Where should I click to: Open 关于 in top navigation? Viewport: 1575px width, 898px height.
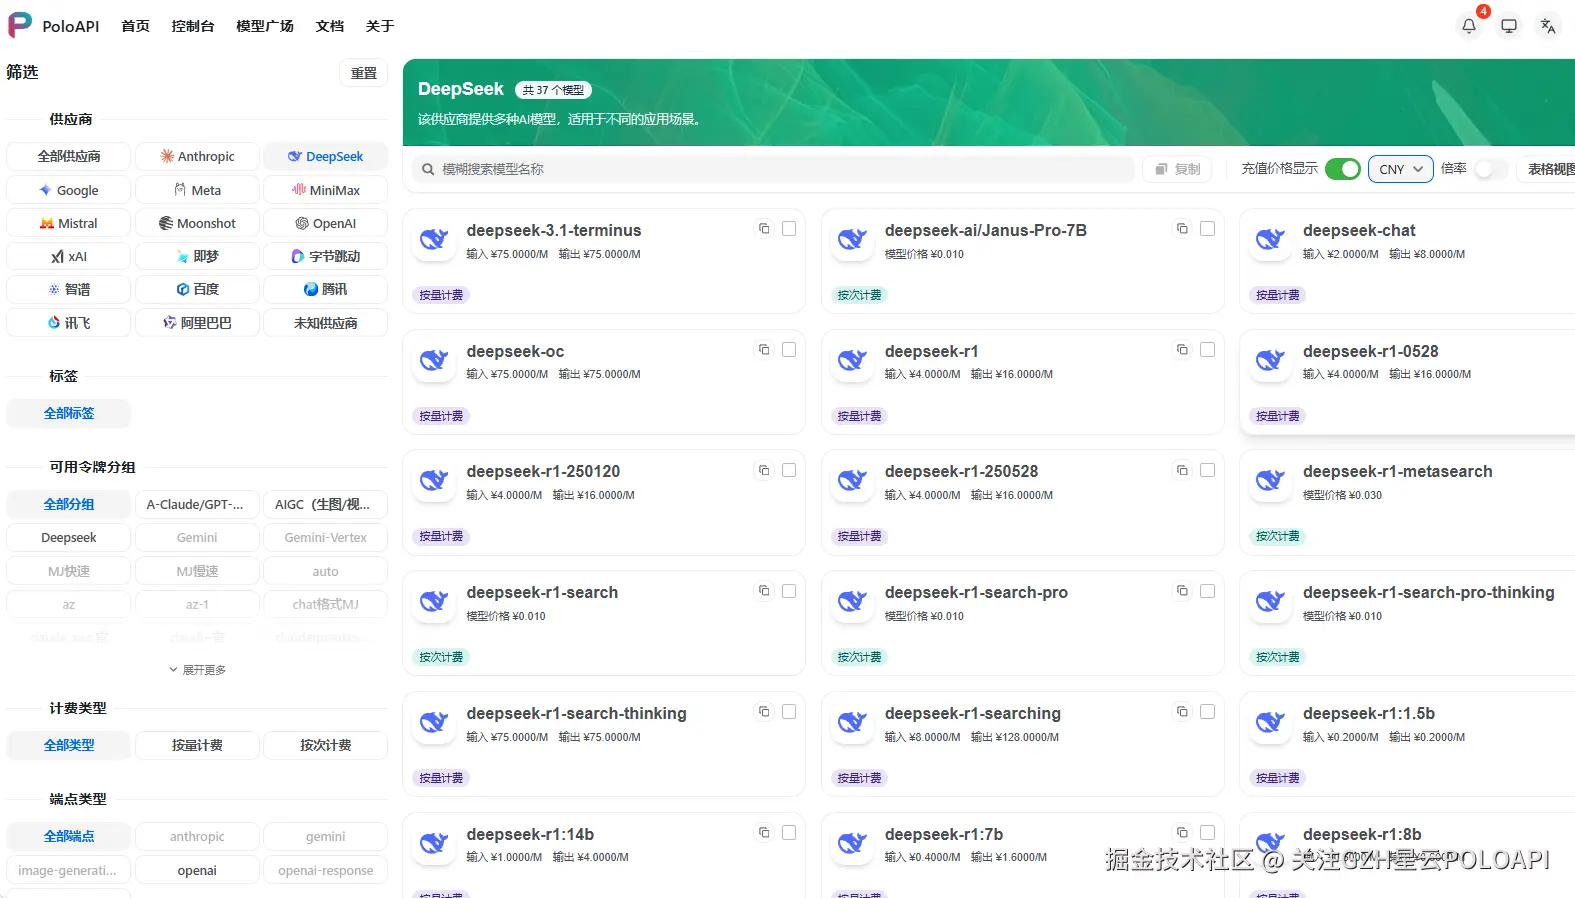click(x=380, y=26)
